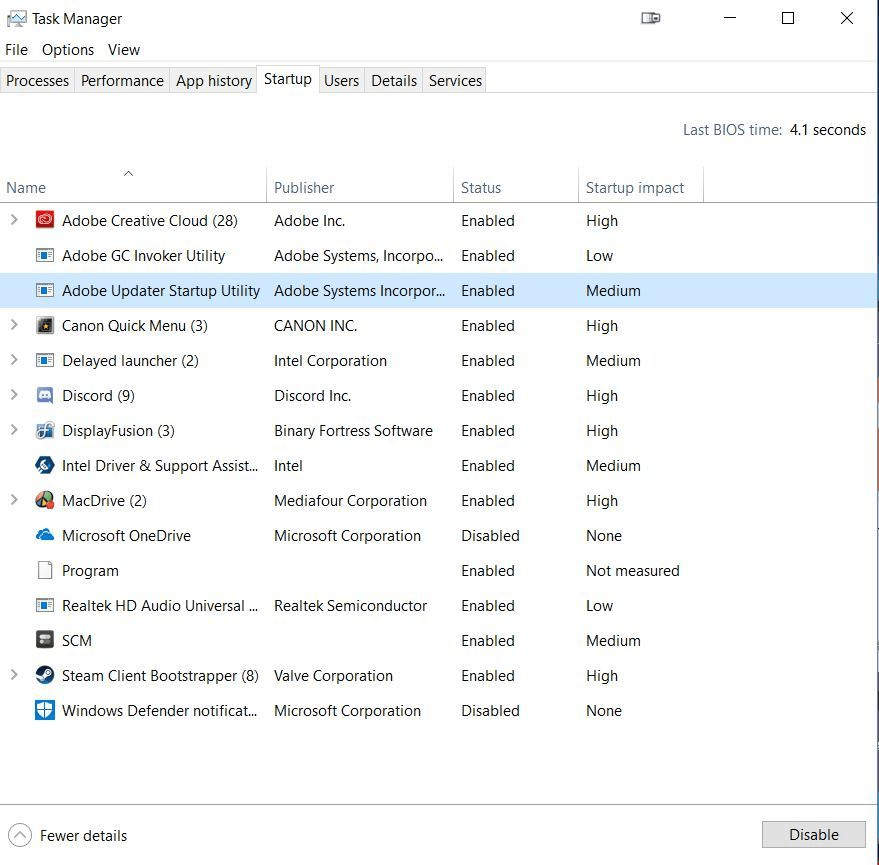
Task: Click the Canon Quick Menu icon
Action: pos(44,325)
